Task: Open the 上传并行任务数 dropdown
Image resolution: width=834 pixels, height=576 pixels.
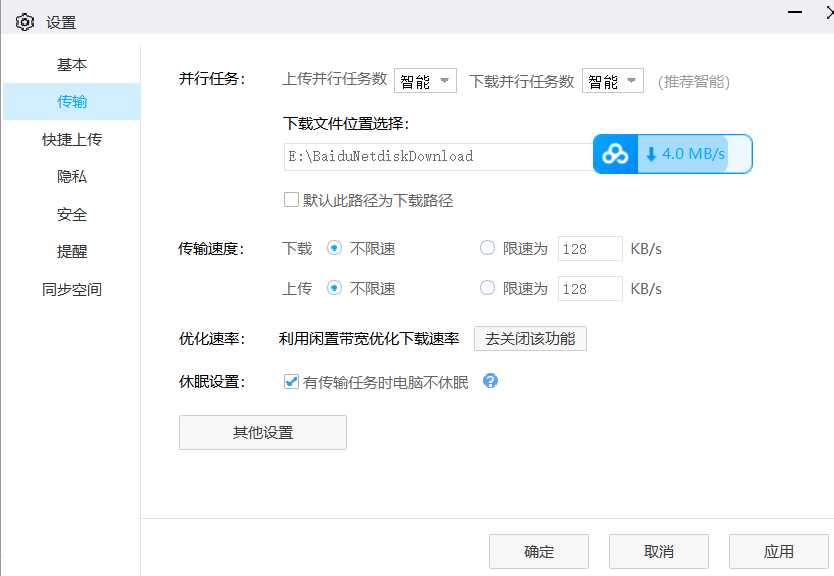Action: [425, 80]
